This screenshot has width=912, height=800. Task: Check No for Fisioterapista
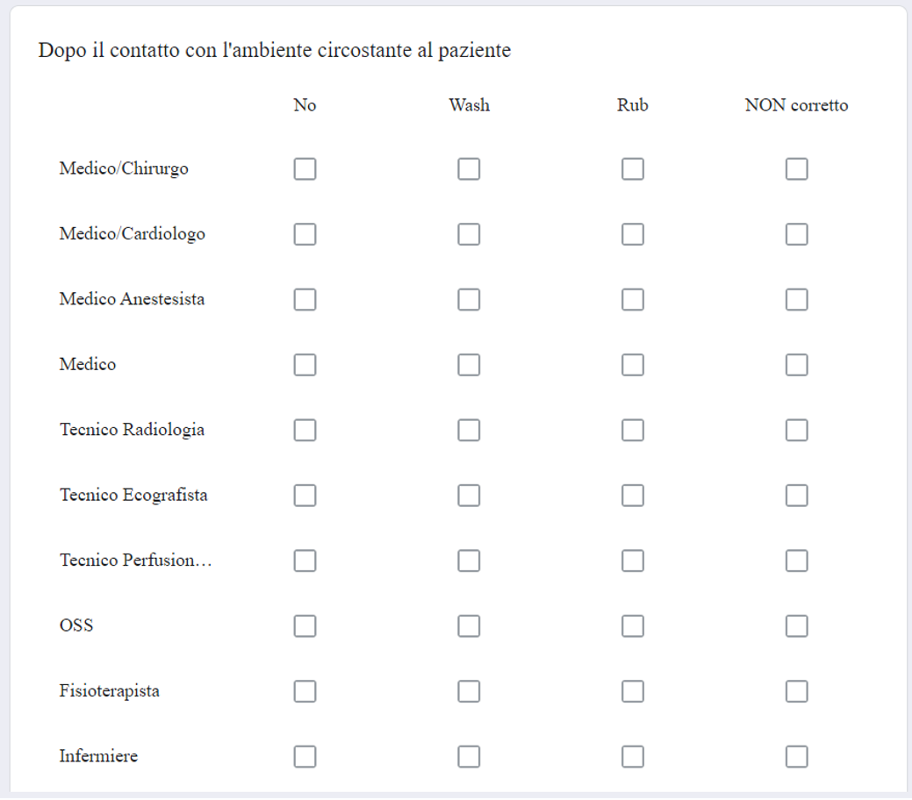305,692
